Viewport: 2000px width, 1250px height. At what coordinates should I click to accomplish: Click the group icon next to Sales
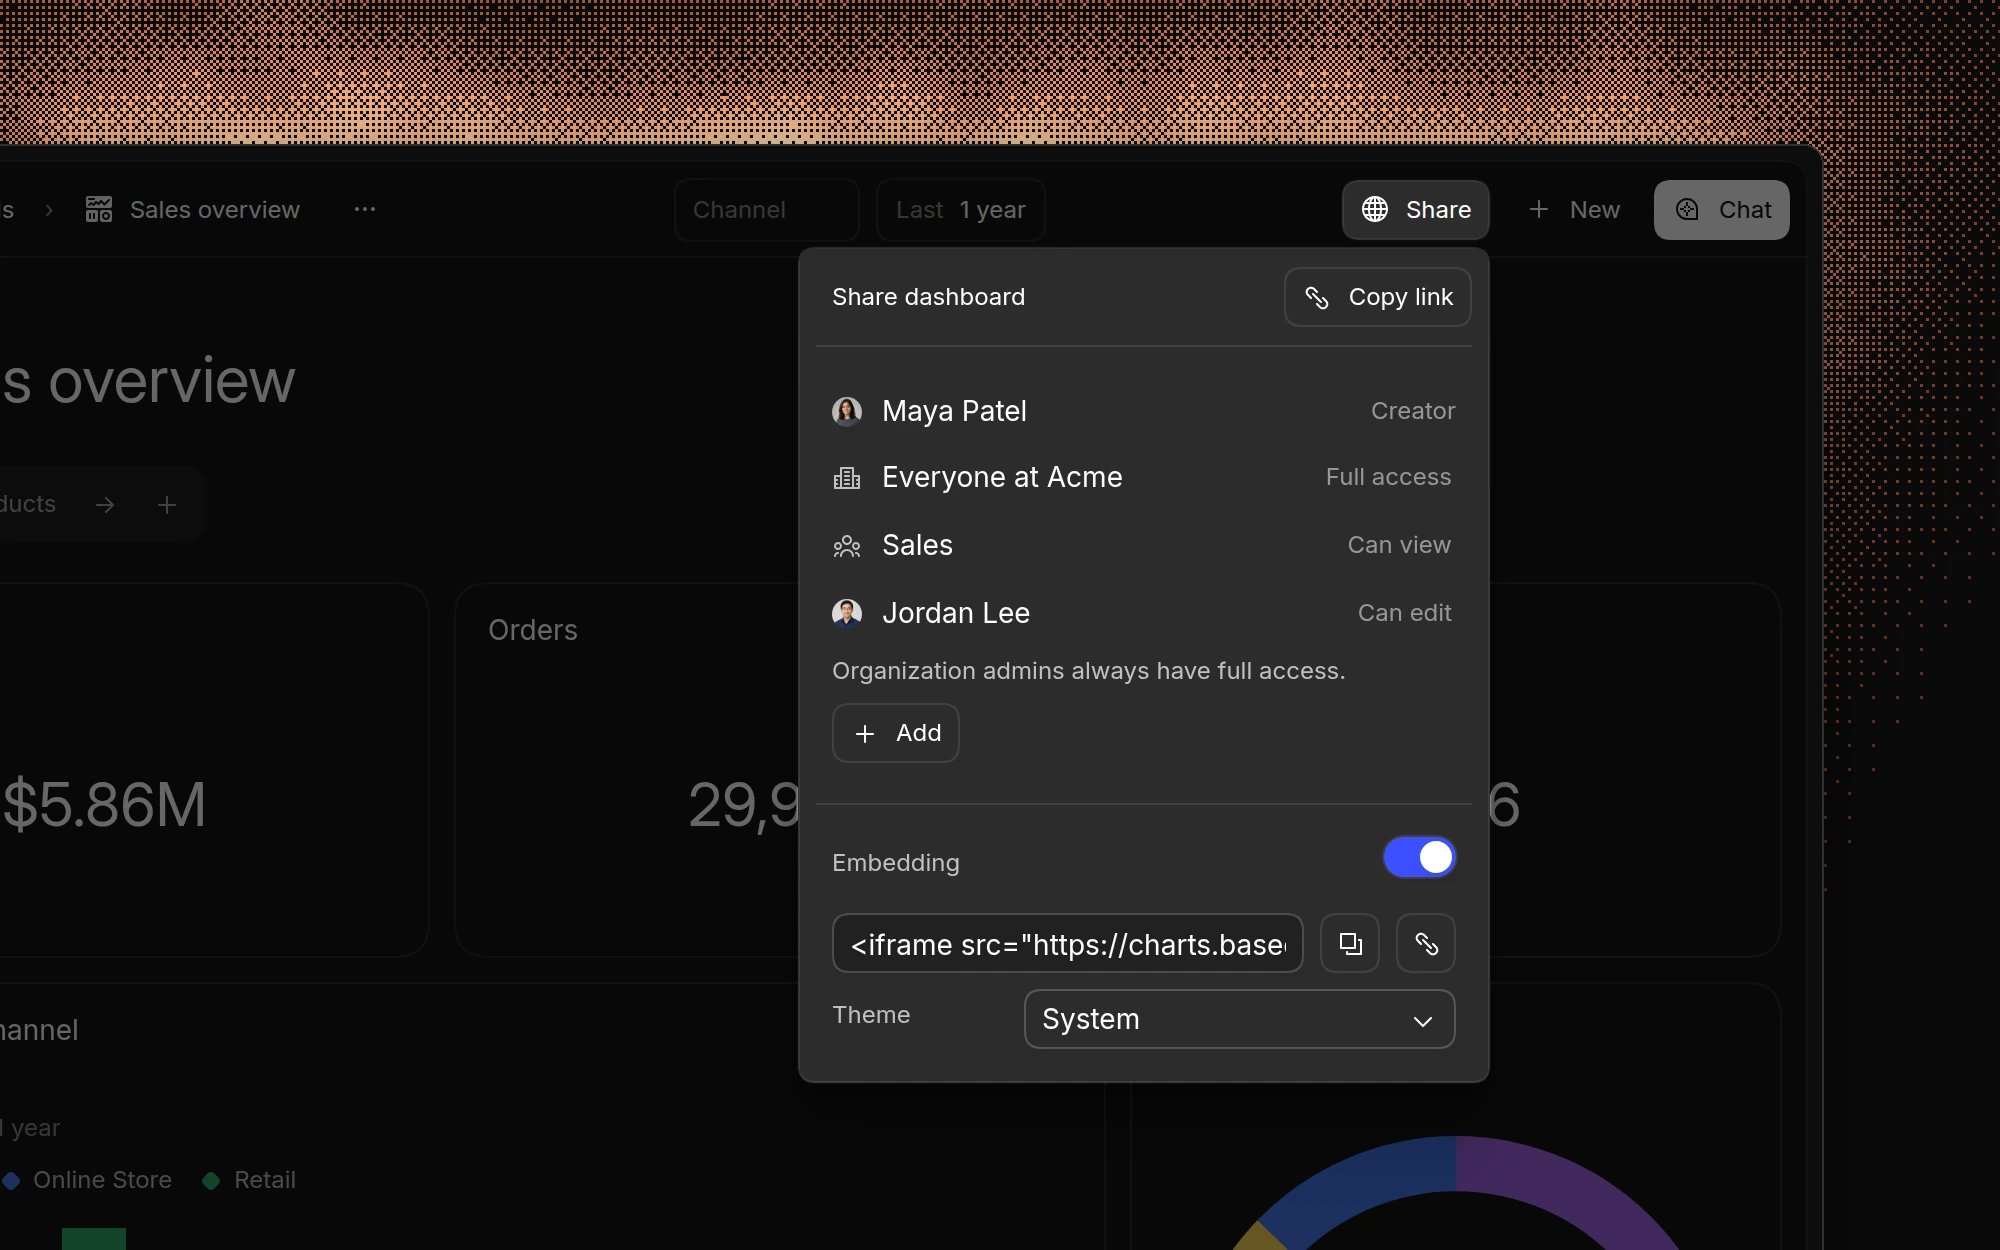(847, 546)
